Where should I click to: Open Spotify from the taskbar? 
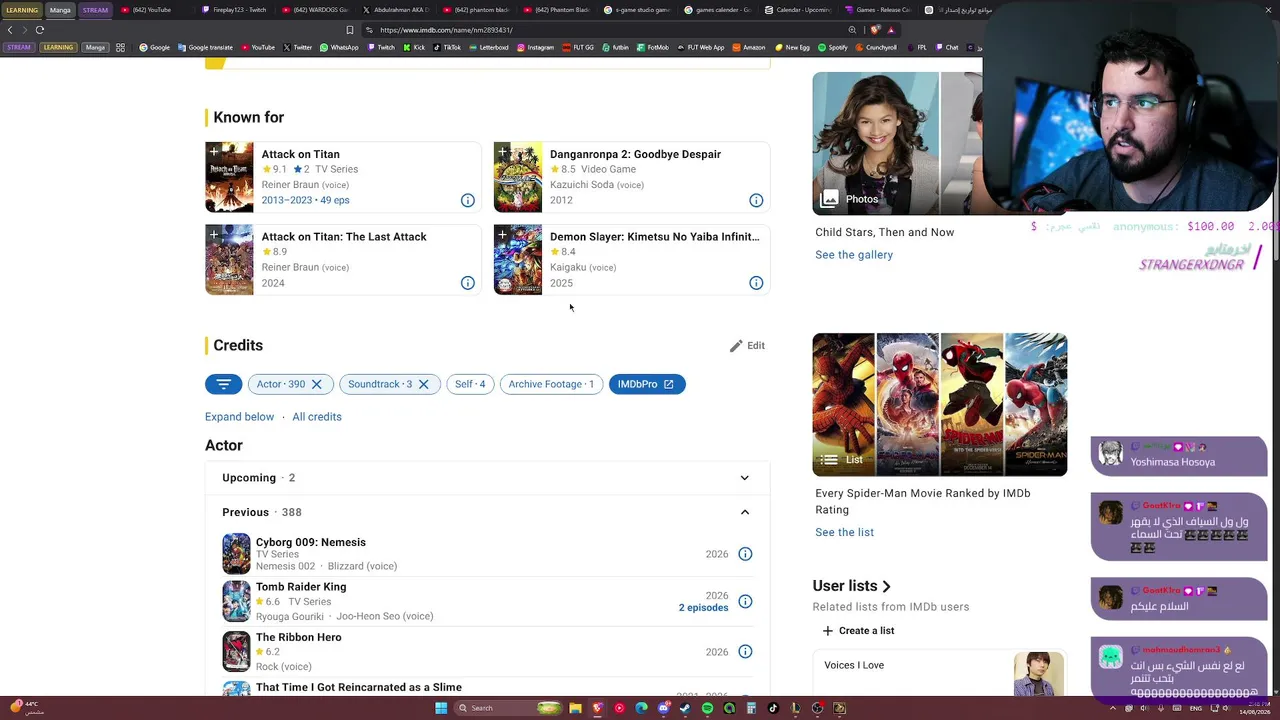click(707, 708)
